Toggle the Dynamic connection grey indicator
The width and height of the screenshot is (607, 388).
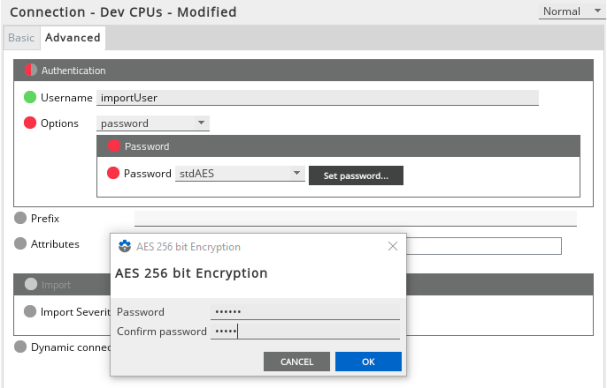pyautogui.click(x=20, y=347)
